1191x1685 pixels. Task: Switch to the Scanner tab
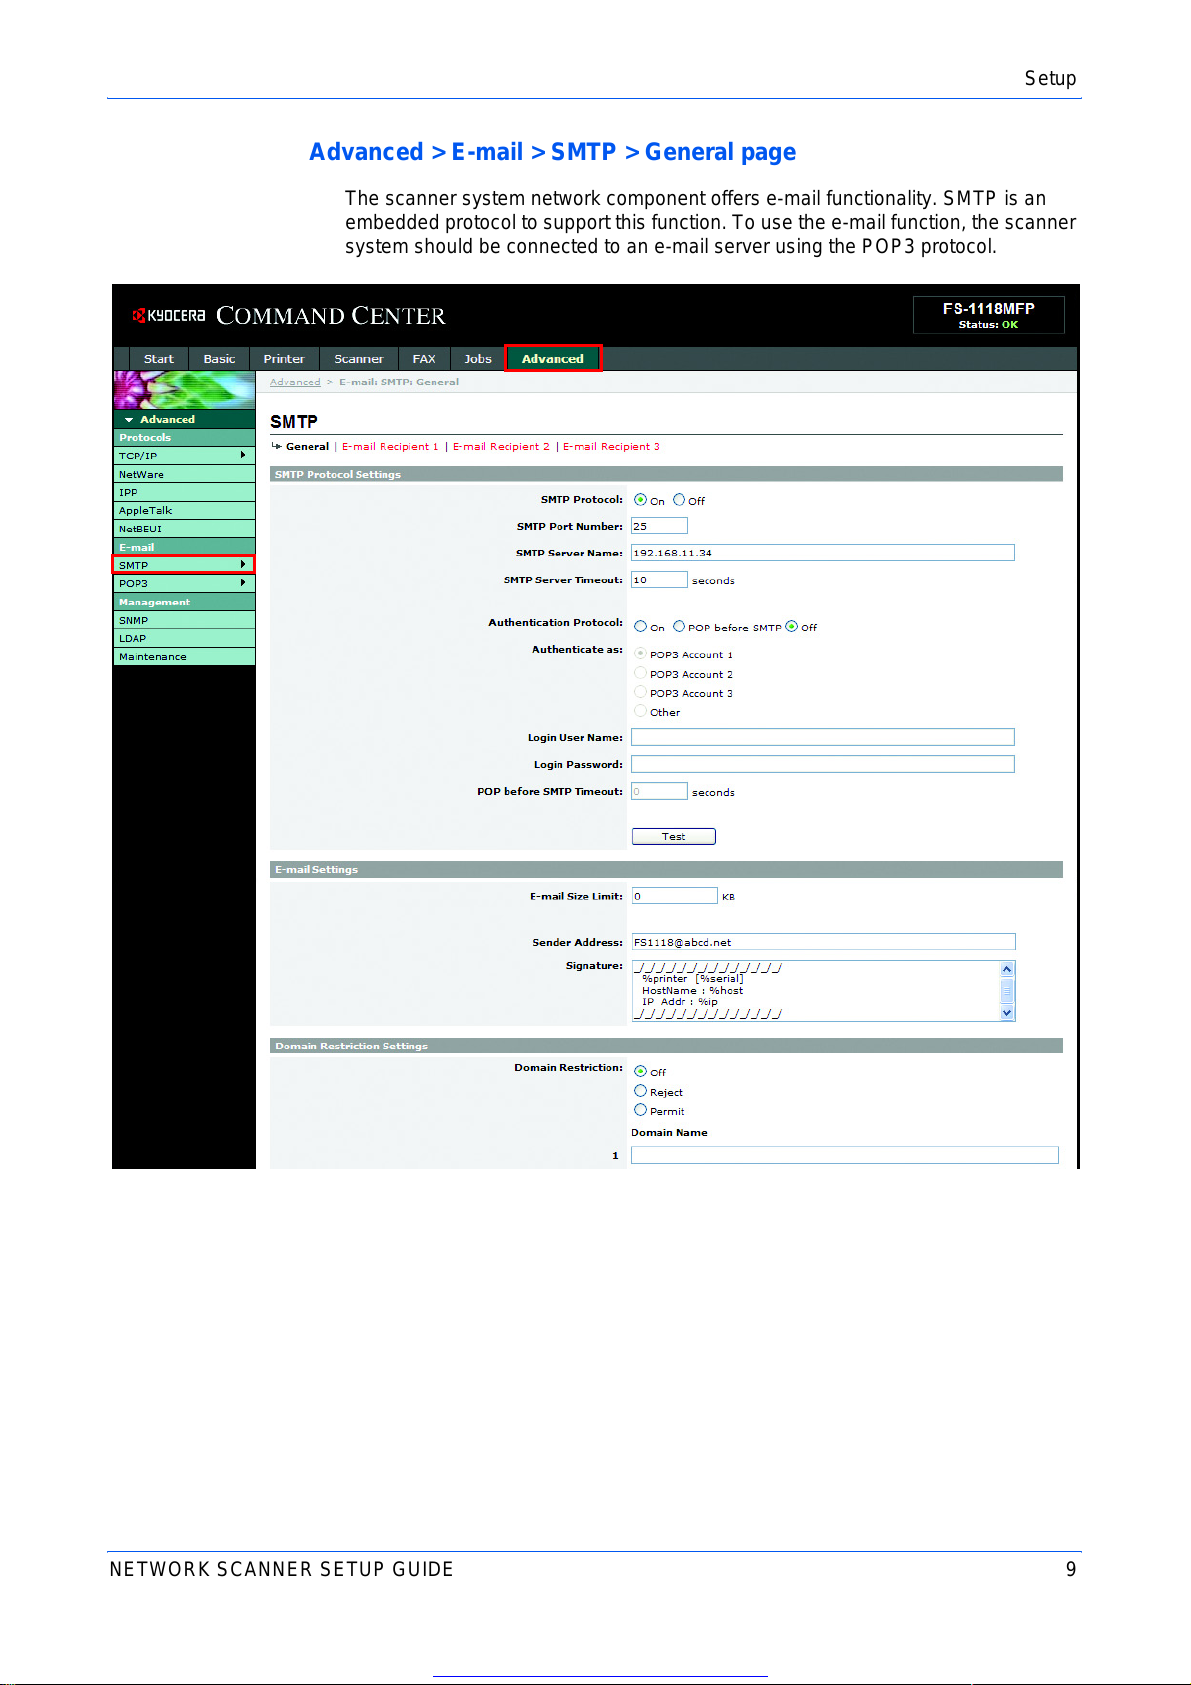(358, 359)
